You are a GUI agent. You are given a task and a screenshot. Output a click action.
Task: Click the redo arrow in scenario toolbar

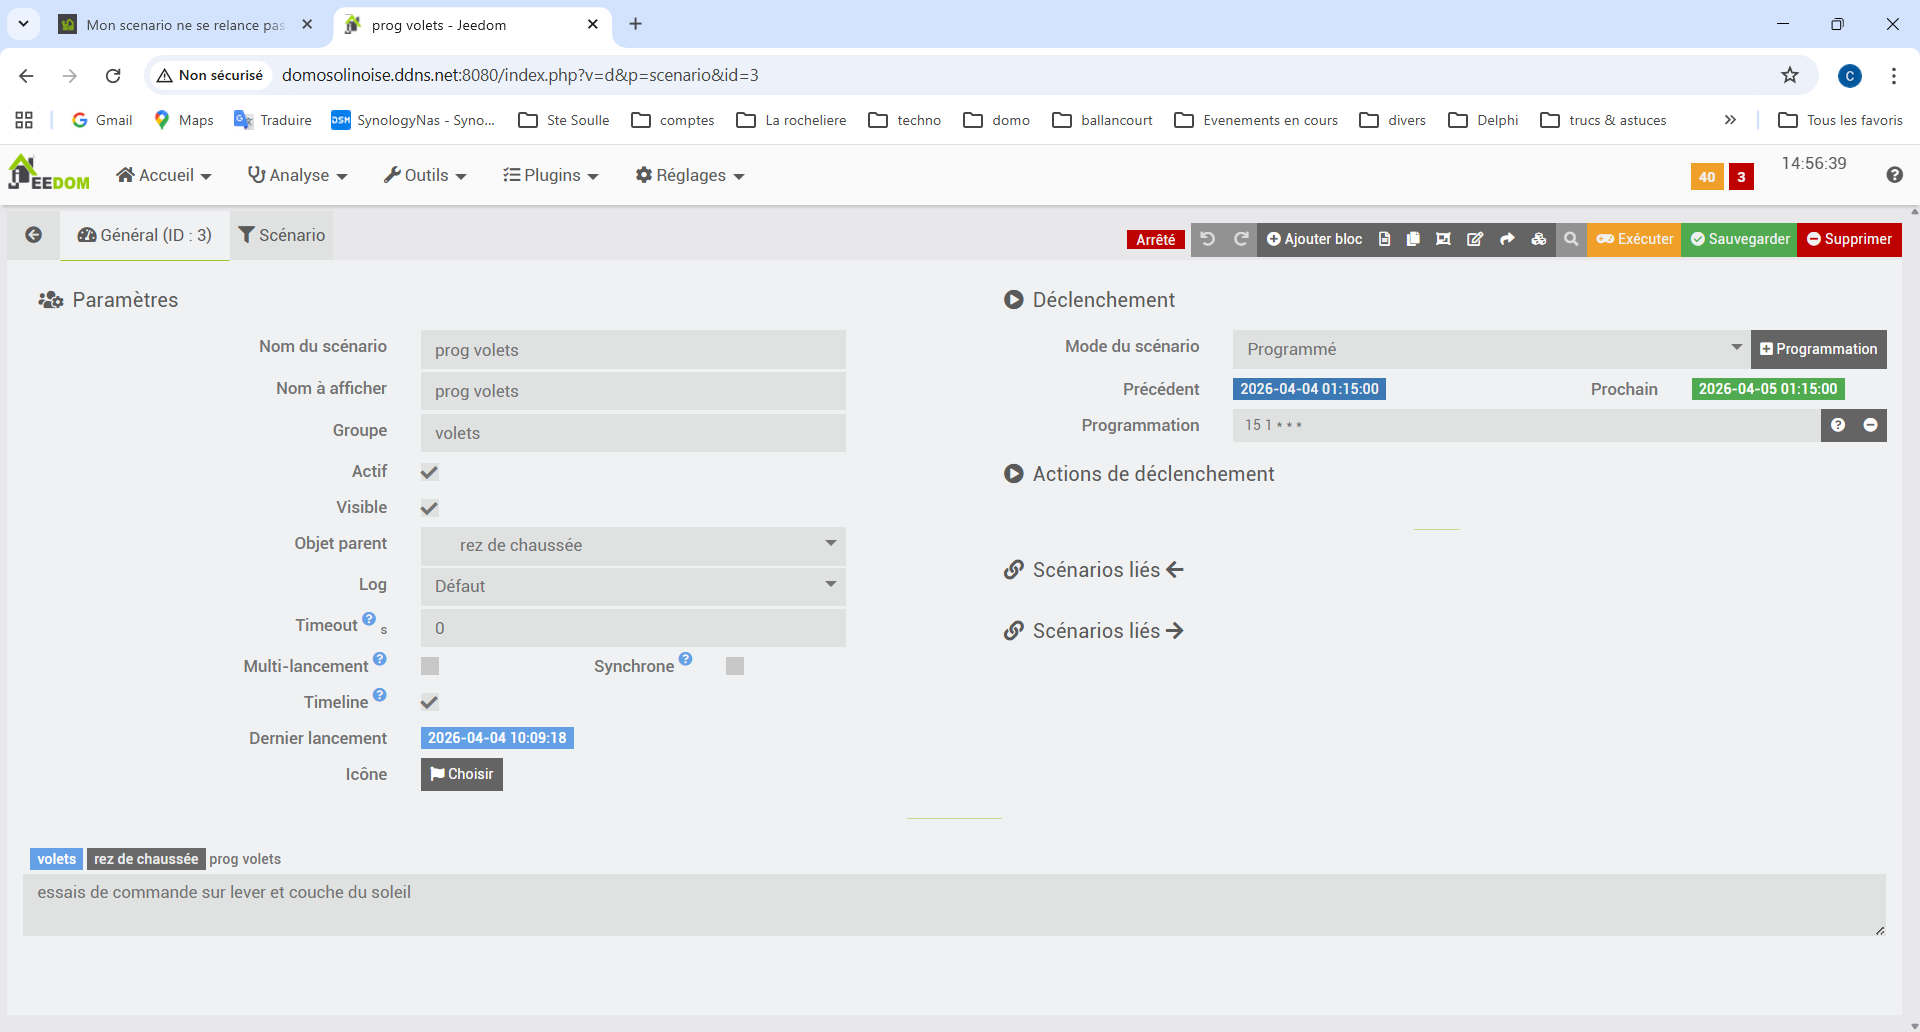[x=1241, y=239]
